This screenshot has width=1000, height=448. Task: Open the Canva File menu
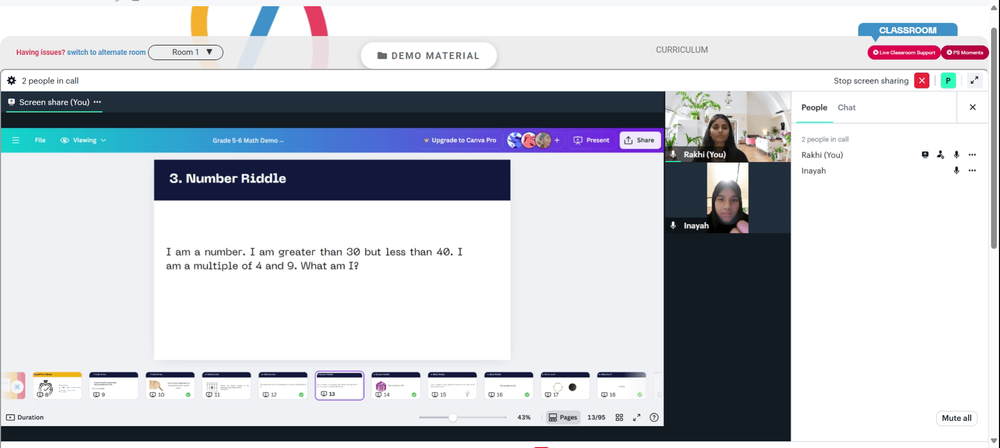tap(40, 140)
